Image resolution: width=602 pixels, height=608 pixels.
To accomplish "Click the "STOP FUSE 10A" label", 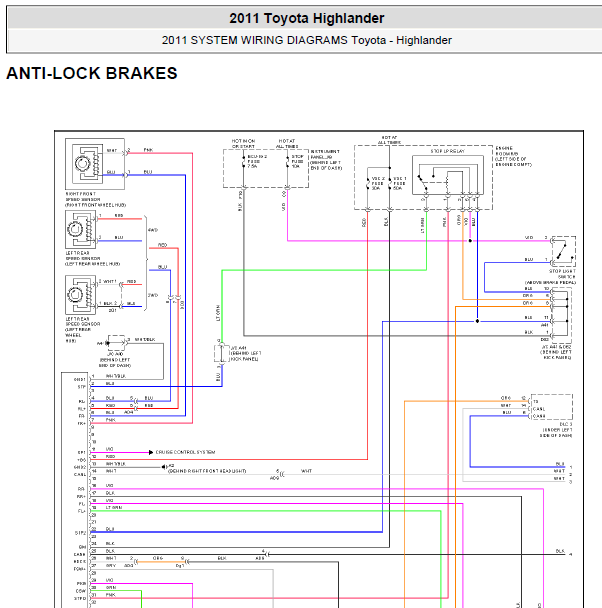I will (297, 161).
